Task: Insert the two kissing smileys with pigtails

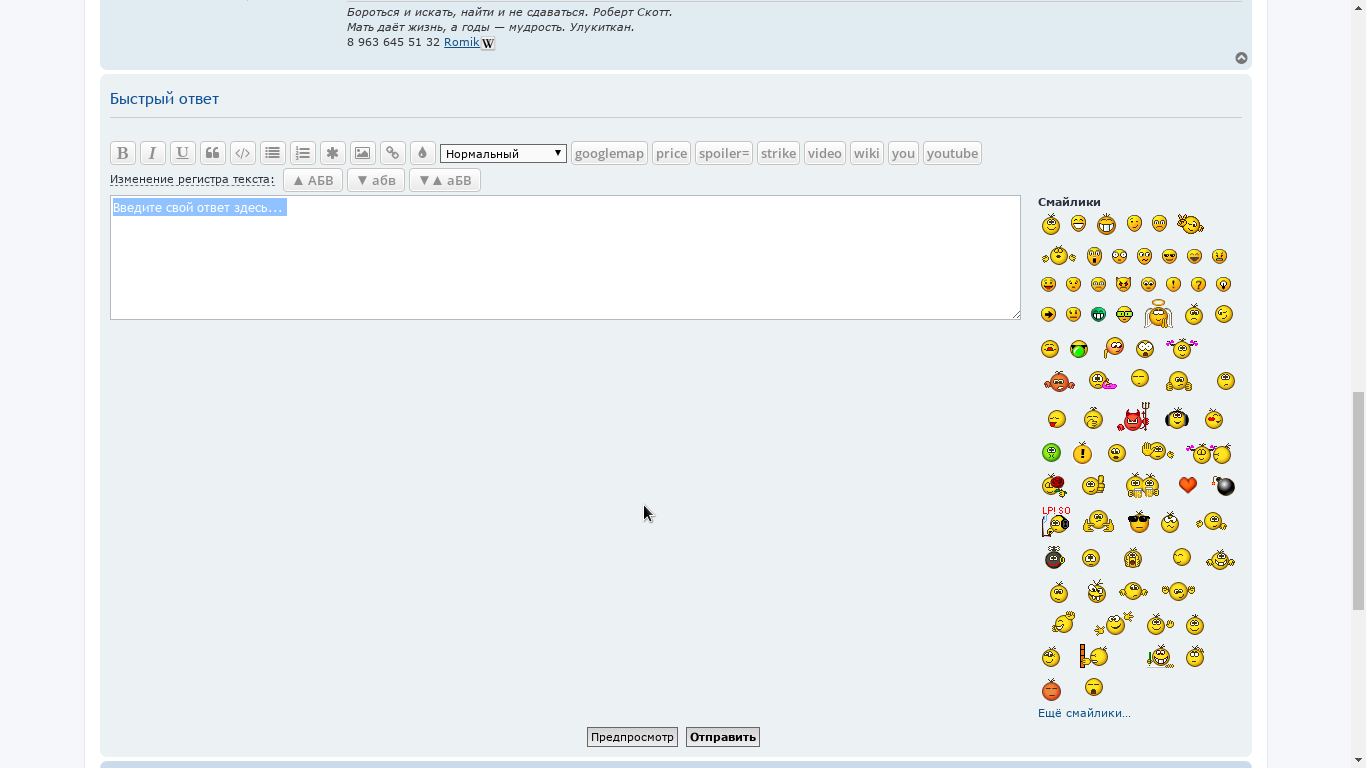Action: tap(1208, 453)
